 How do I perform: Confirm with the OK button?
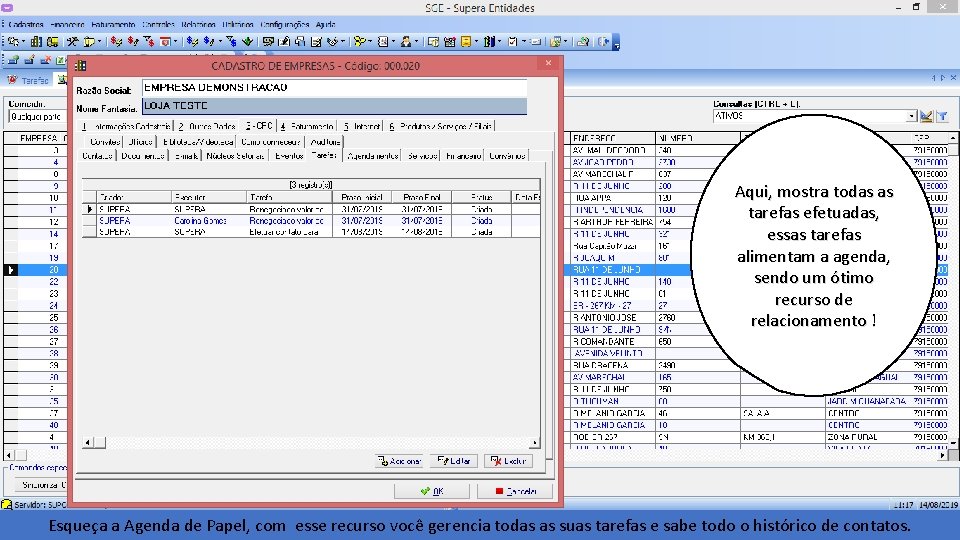432,491
